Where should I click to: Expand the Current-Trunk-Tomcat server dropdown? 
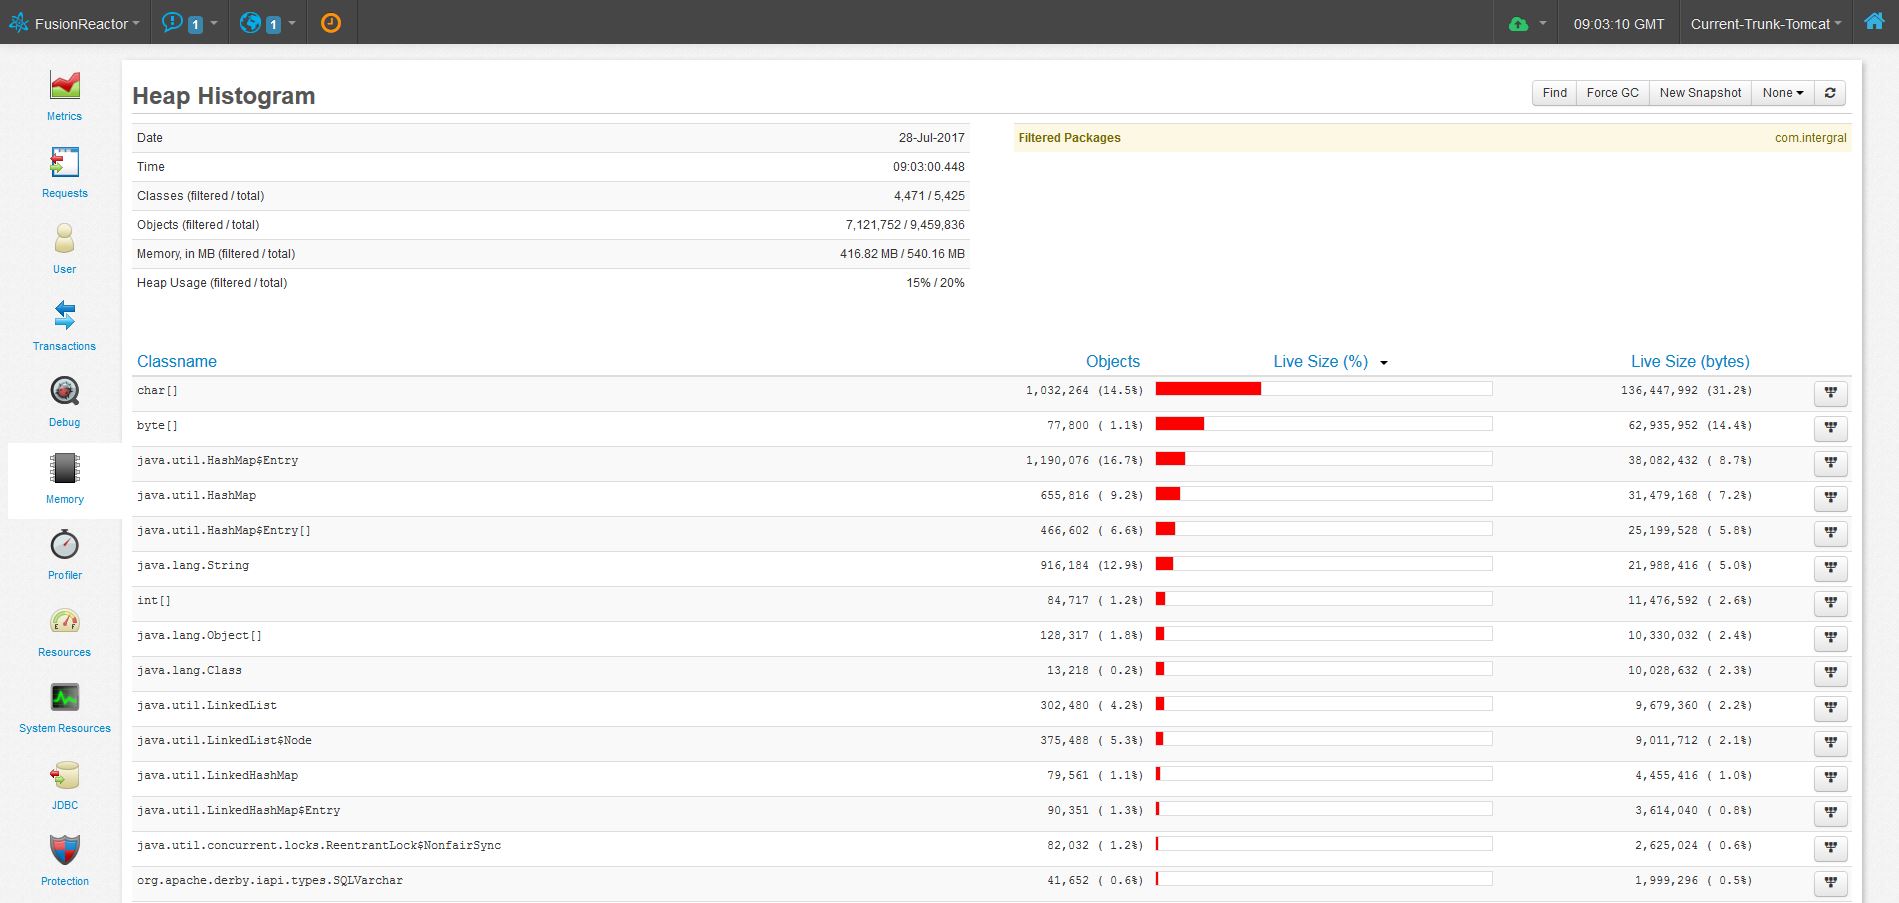pos(1764,23)
